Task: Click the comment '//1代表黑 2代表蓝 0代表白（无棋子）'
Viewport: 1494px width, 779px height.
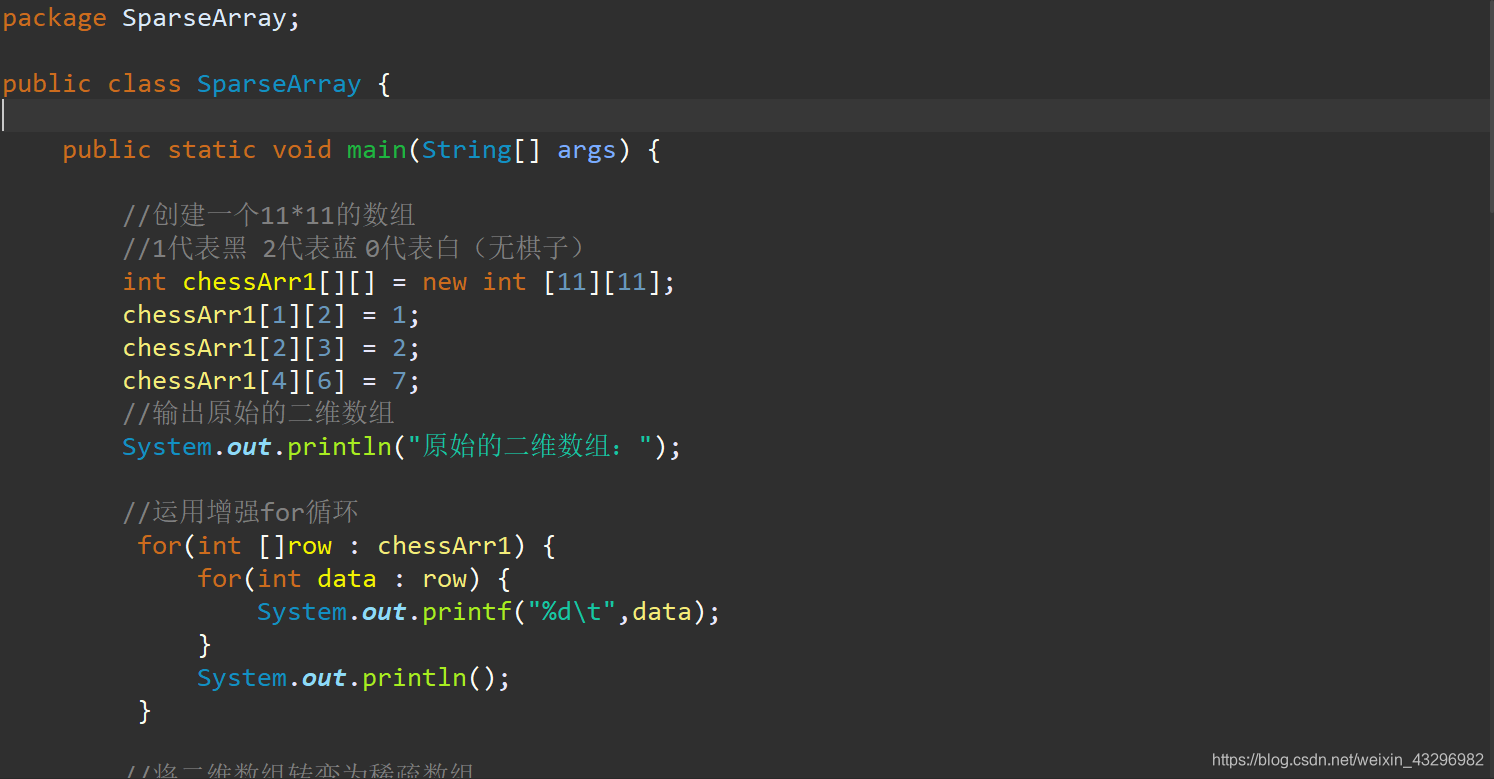Action: coord(360,248)
